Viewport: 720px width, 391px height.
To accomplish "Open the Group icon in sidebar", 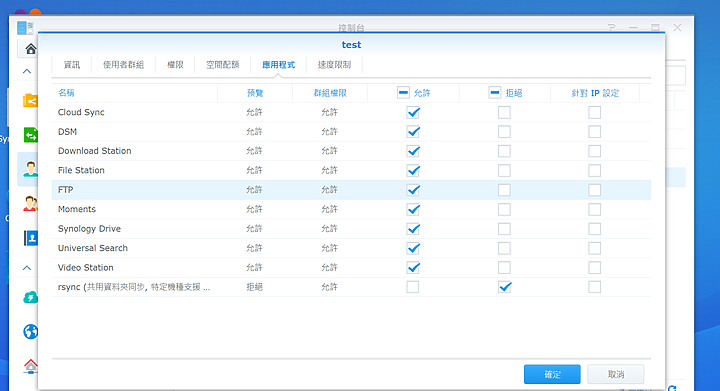I will 30,203.
